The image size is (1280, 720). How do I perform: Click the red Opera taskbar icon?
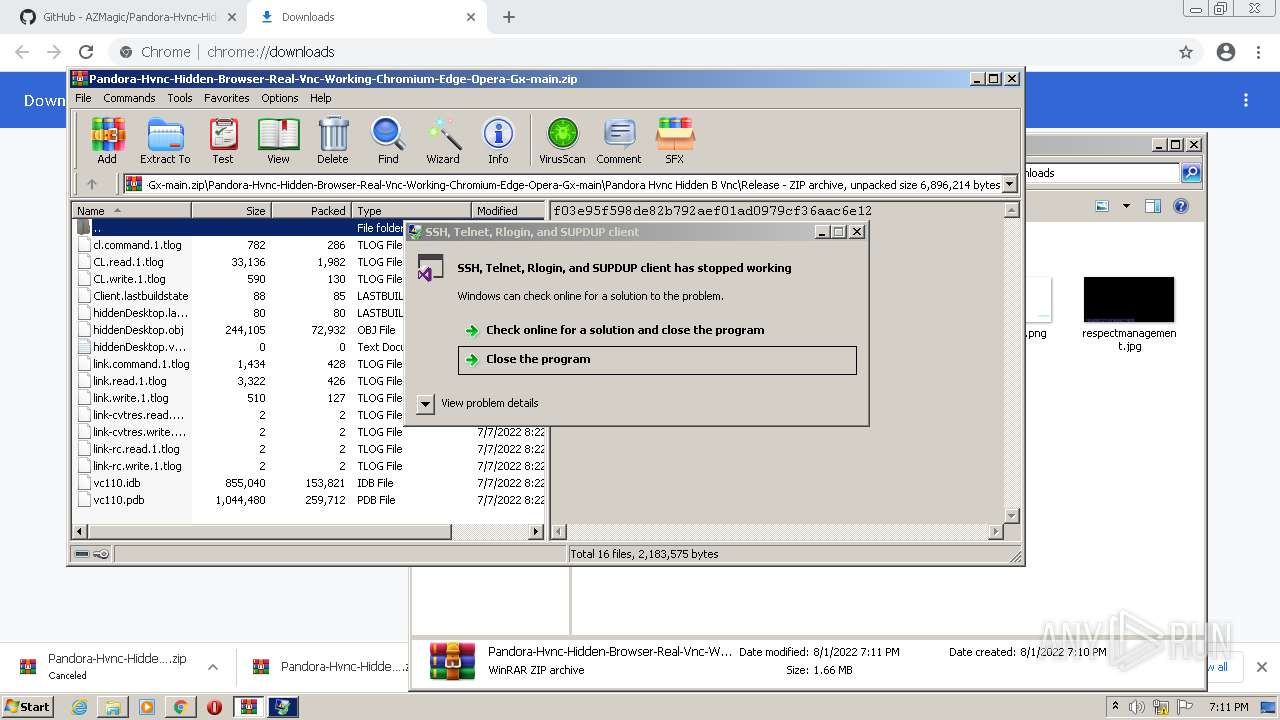(x=214, y=707)
